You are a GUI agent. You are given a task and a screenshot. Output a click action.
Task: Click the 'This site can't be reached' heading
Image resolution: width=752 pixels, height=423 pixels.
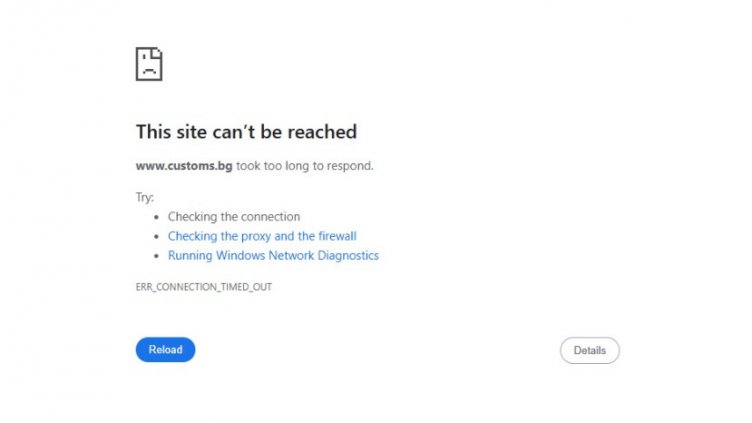pos(246,132)
